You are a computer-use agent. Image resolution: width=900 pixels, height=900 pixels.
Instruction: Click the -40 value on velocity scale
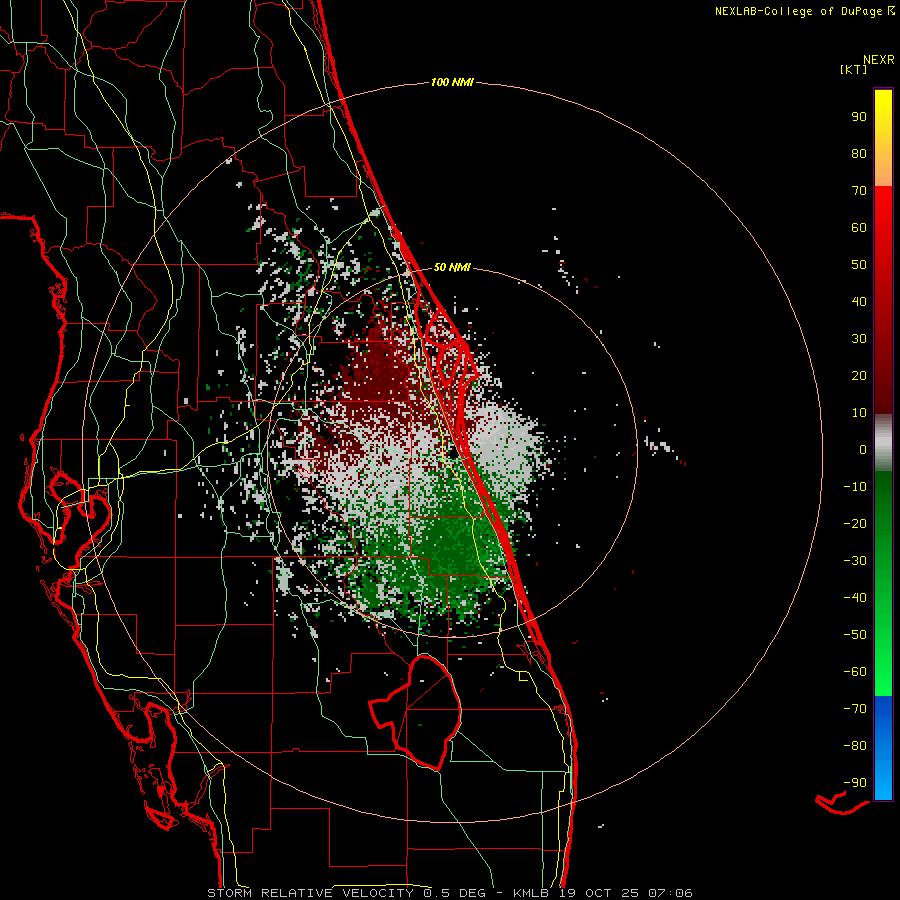click(855, 598)
